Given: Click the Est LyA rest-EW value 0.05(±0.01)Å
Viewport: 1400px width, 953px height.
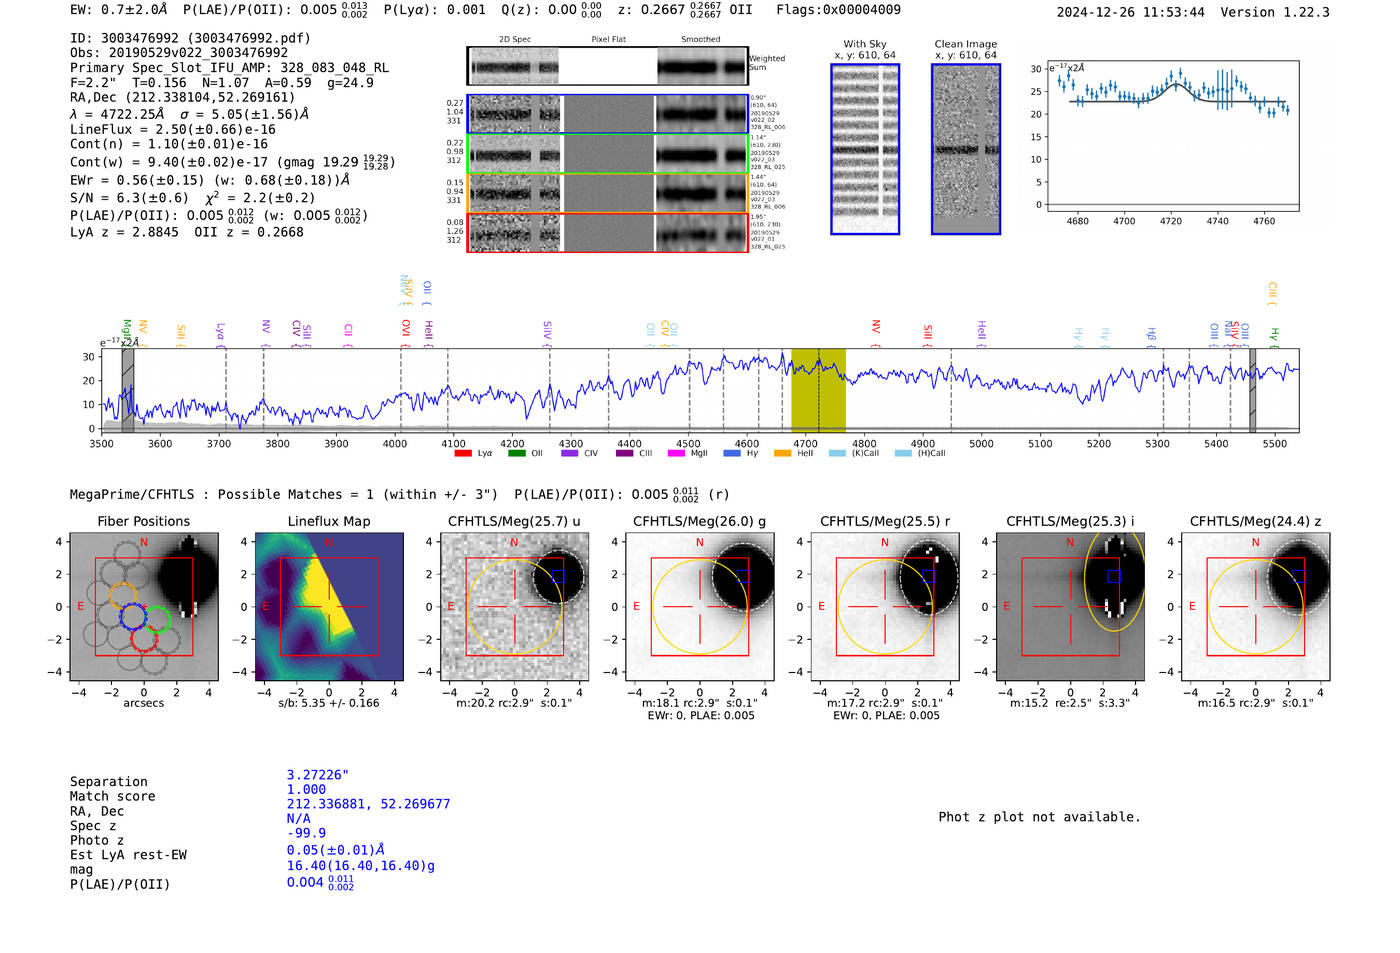Looking at the screenshot, I should pos(336,850).
